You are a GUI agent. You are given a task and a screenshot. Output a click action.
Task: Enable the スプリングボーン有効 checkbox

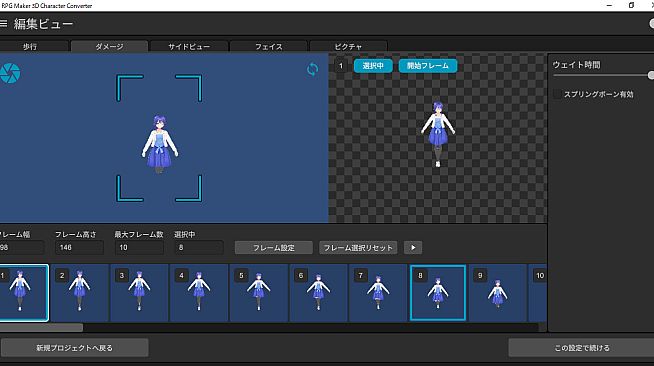point(557,94)
